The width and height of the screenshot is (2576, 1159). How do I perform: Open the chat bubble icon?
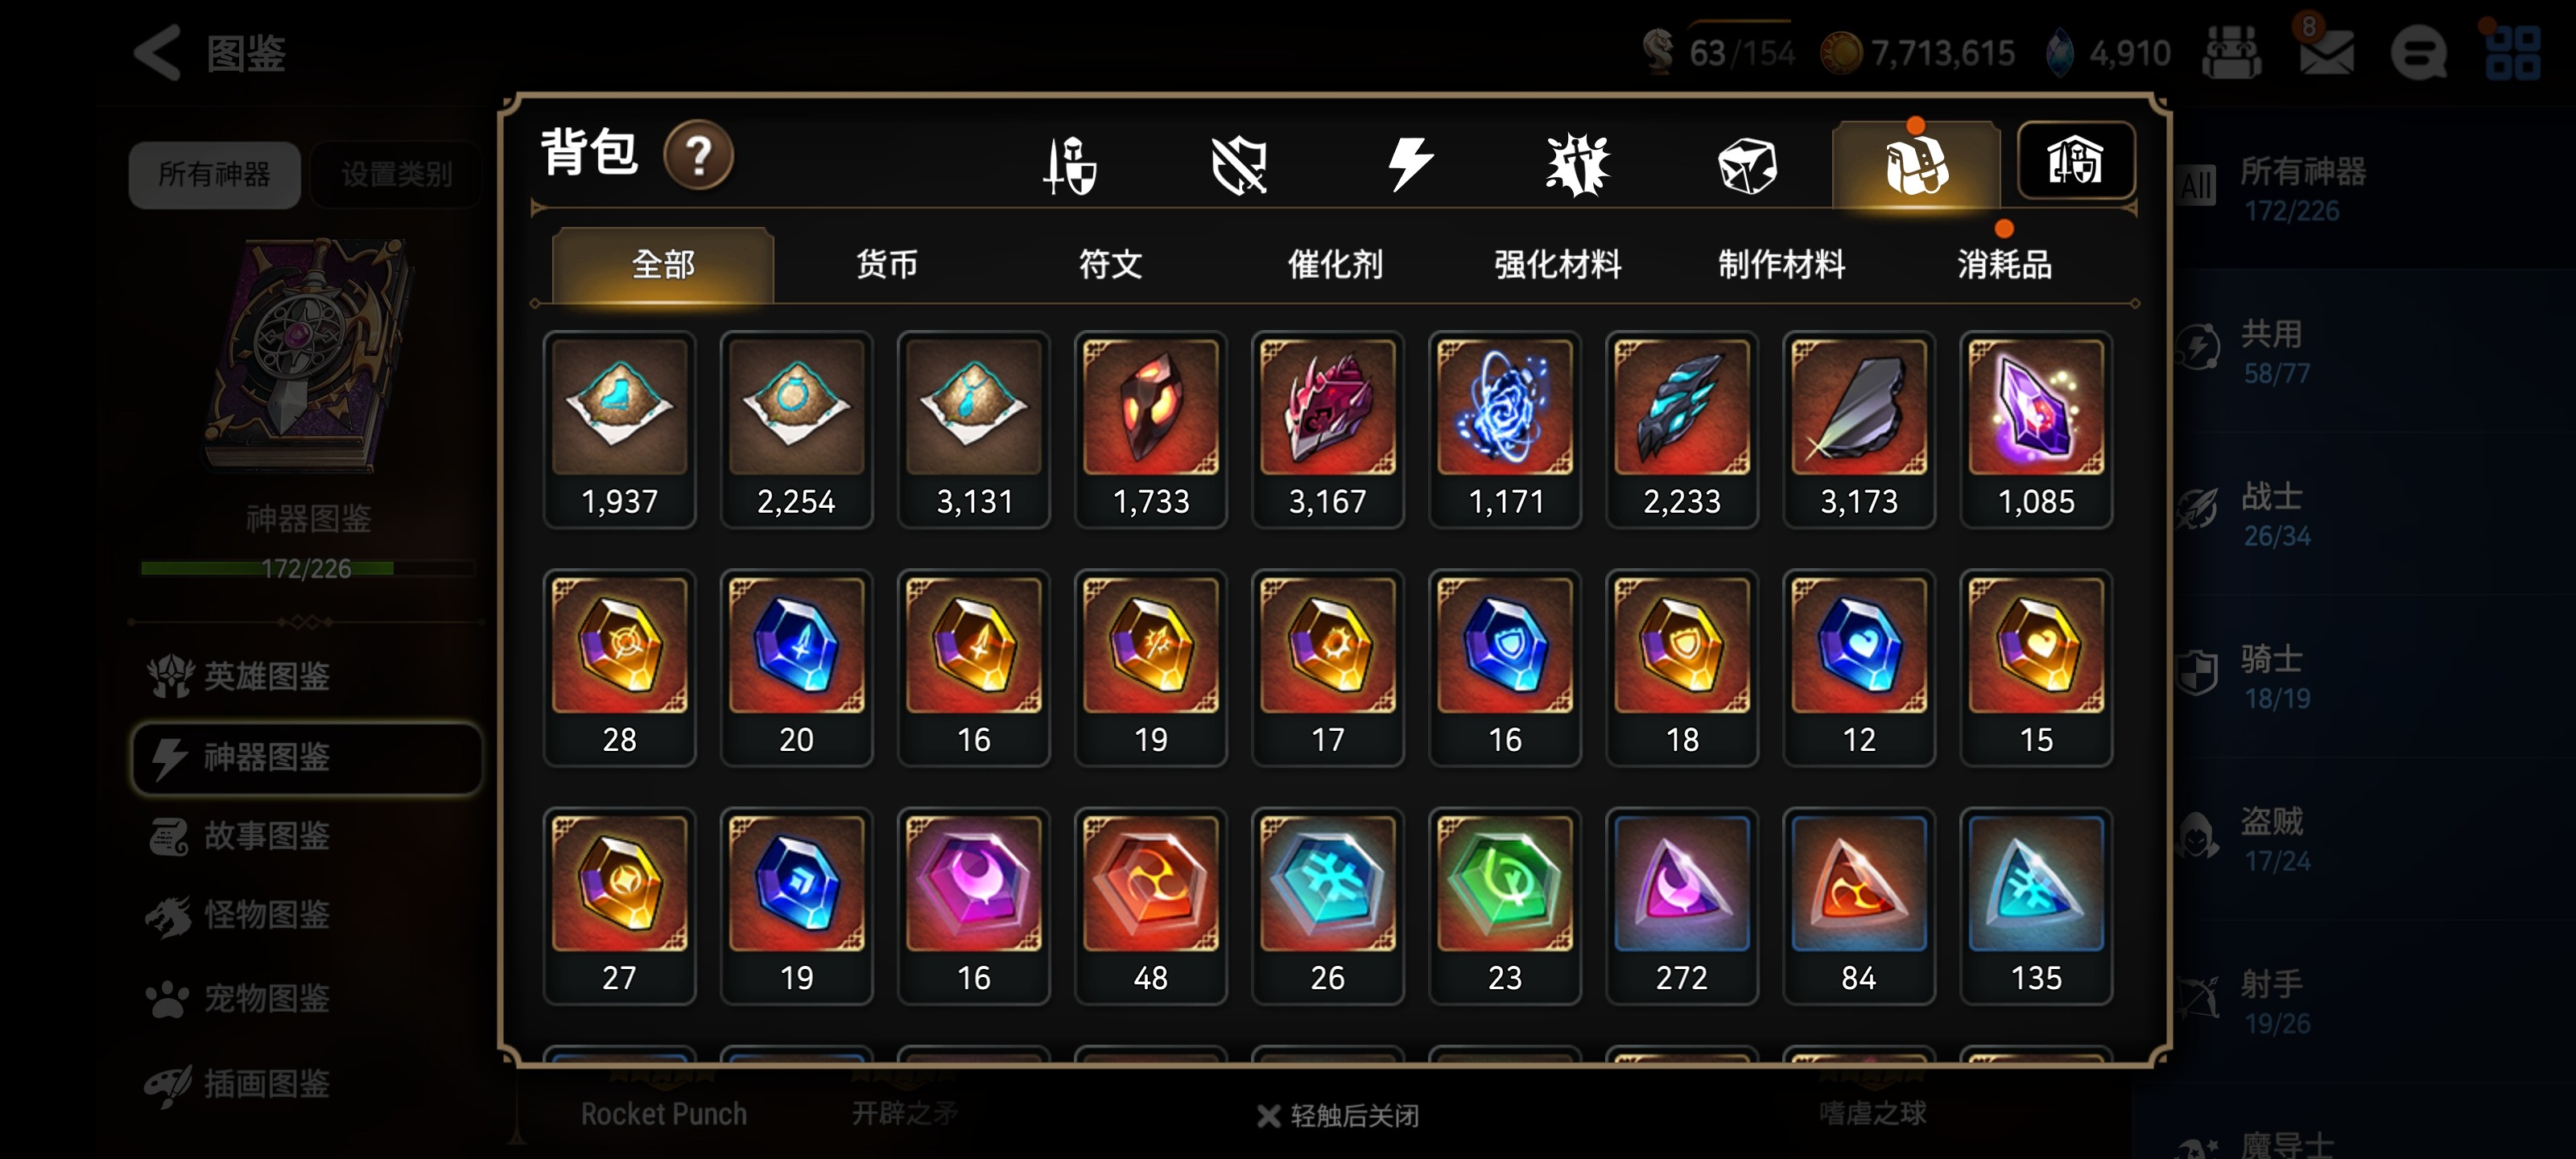[2418, 53]
